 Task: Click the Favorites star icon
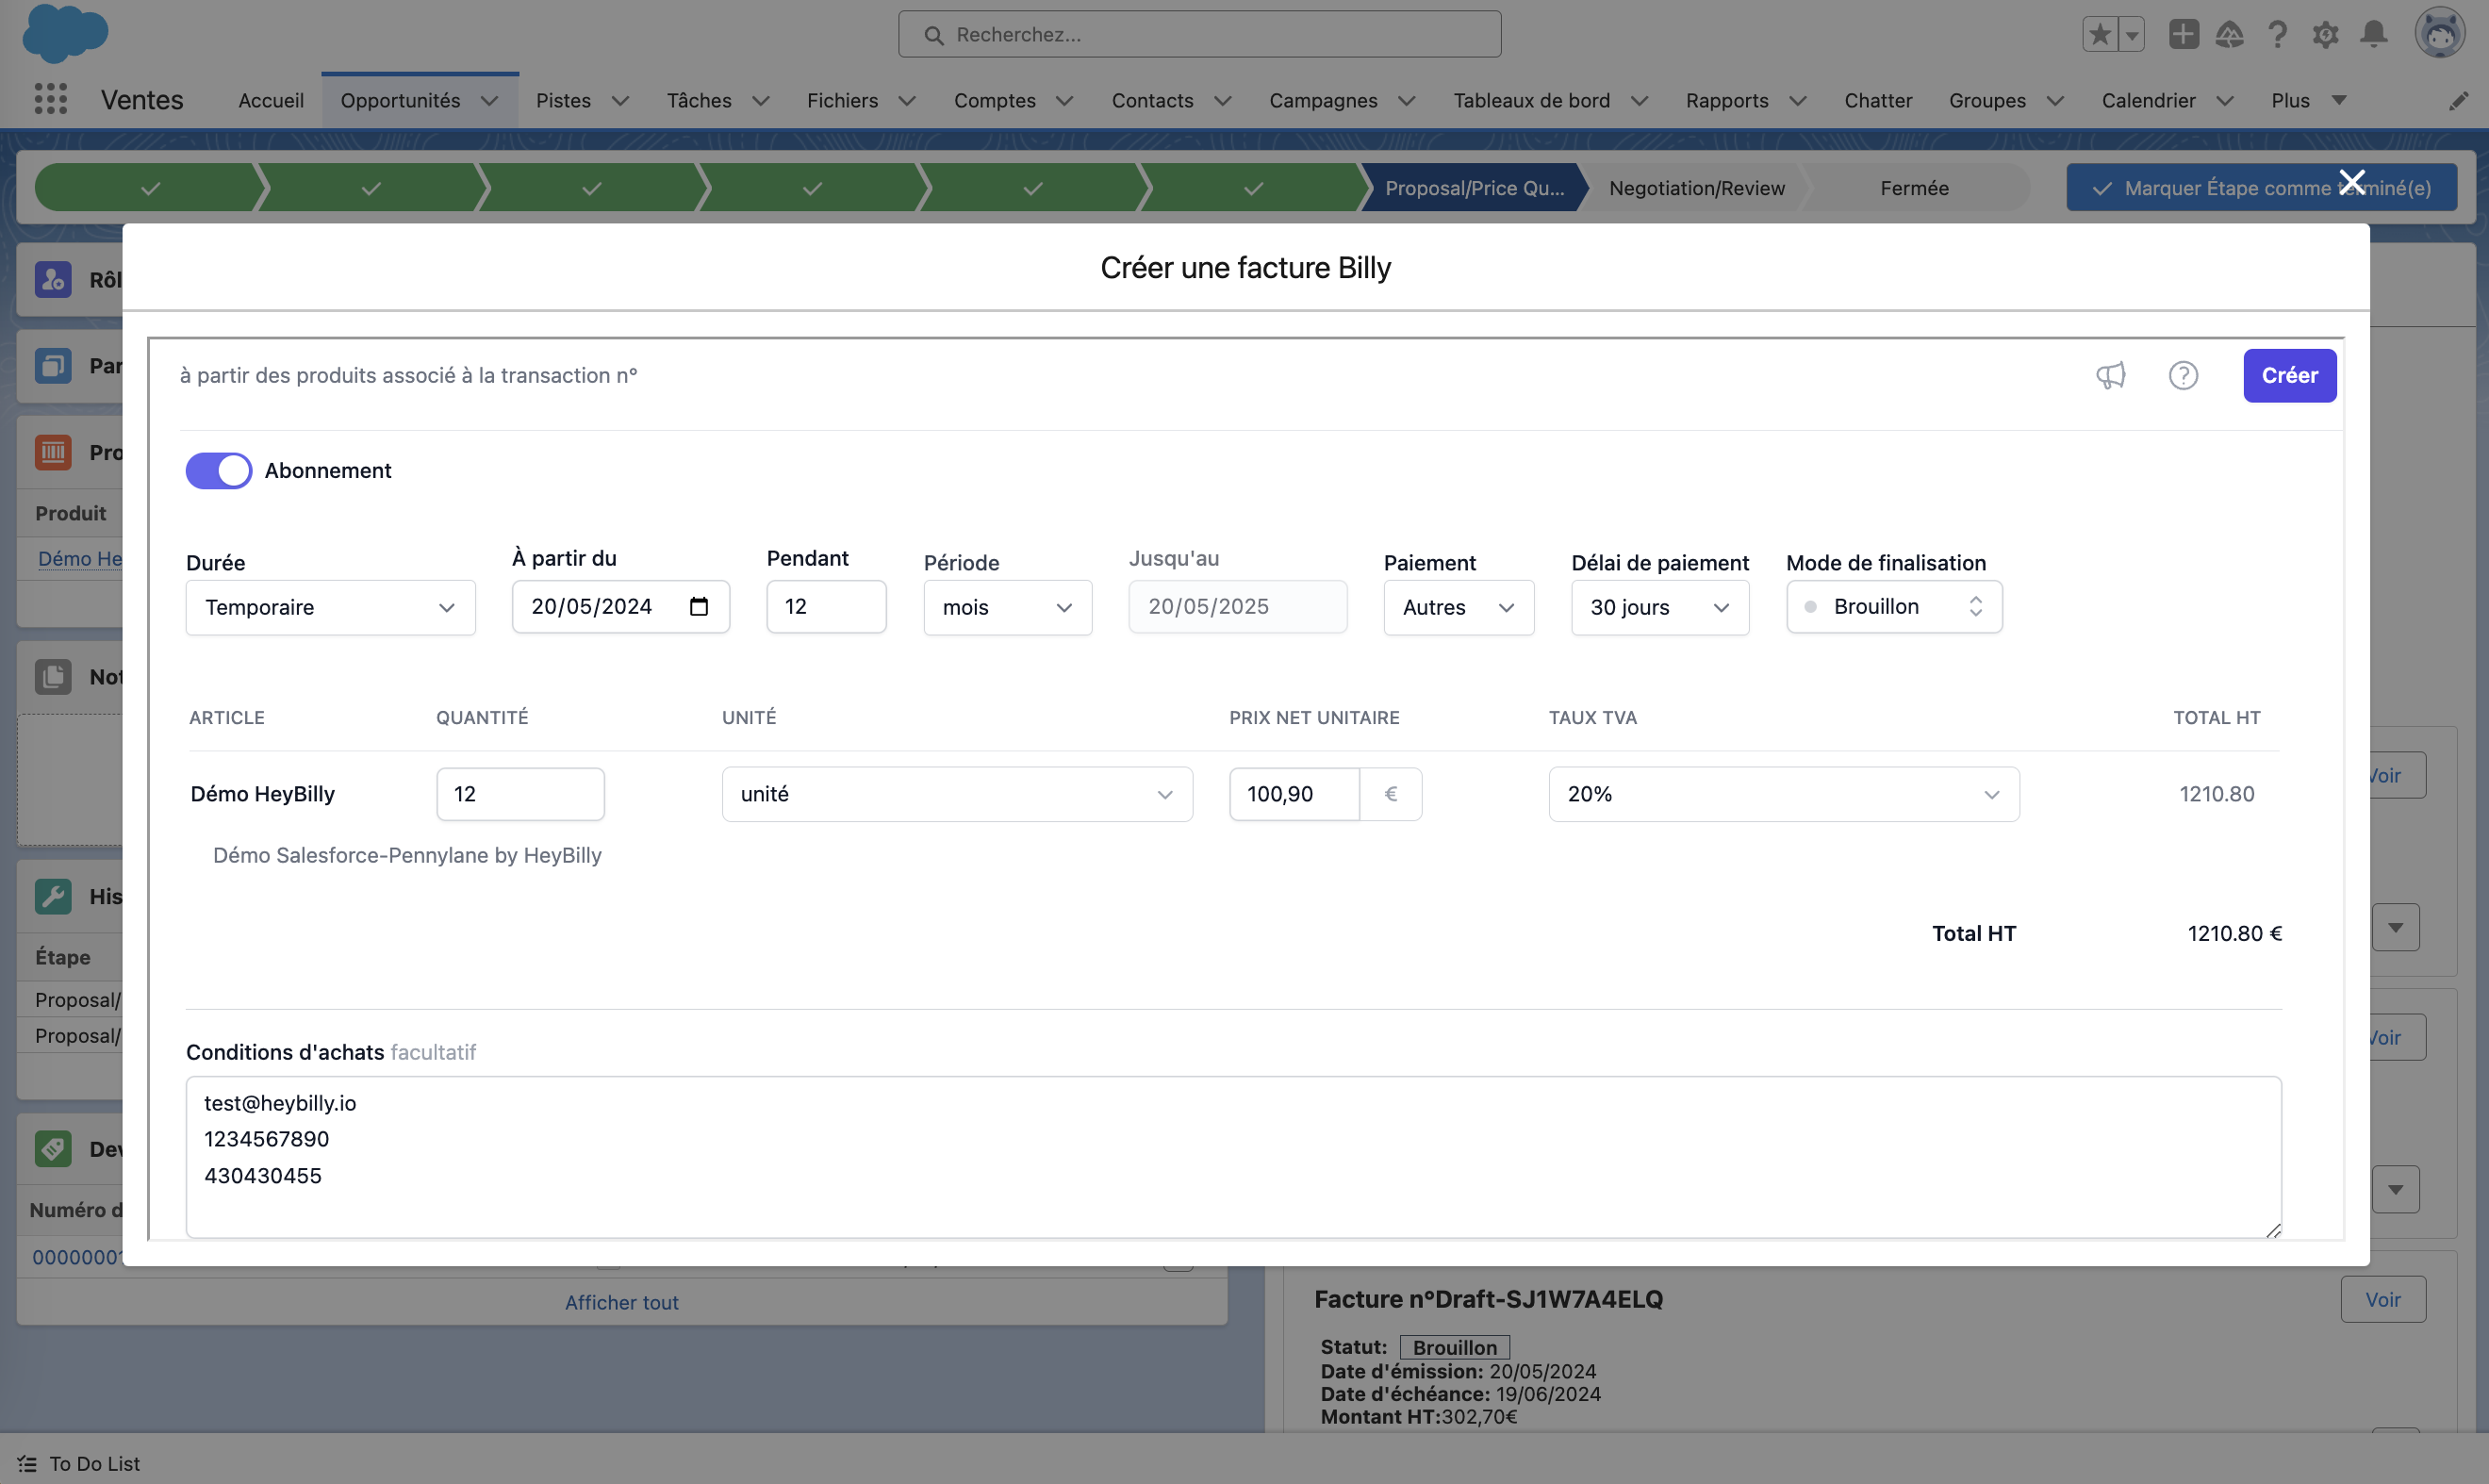[x=2100, y=35]
